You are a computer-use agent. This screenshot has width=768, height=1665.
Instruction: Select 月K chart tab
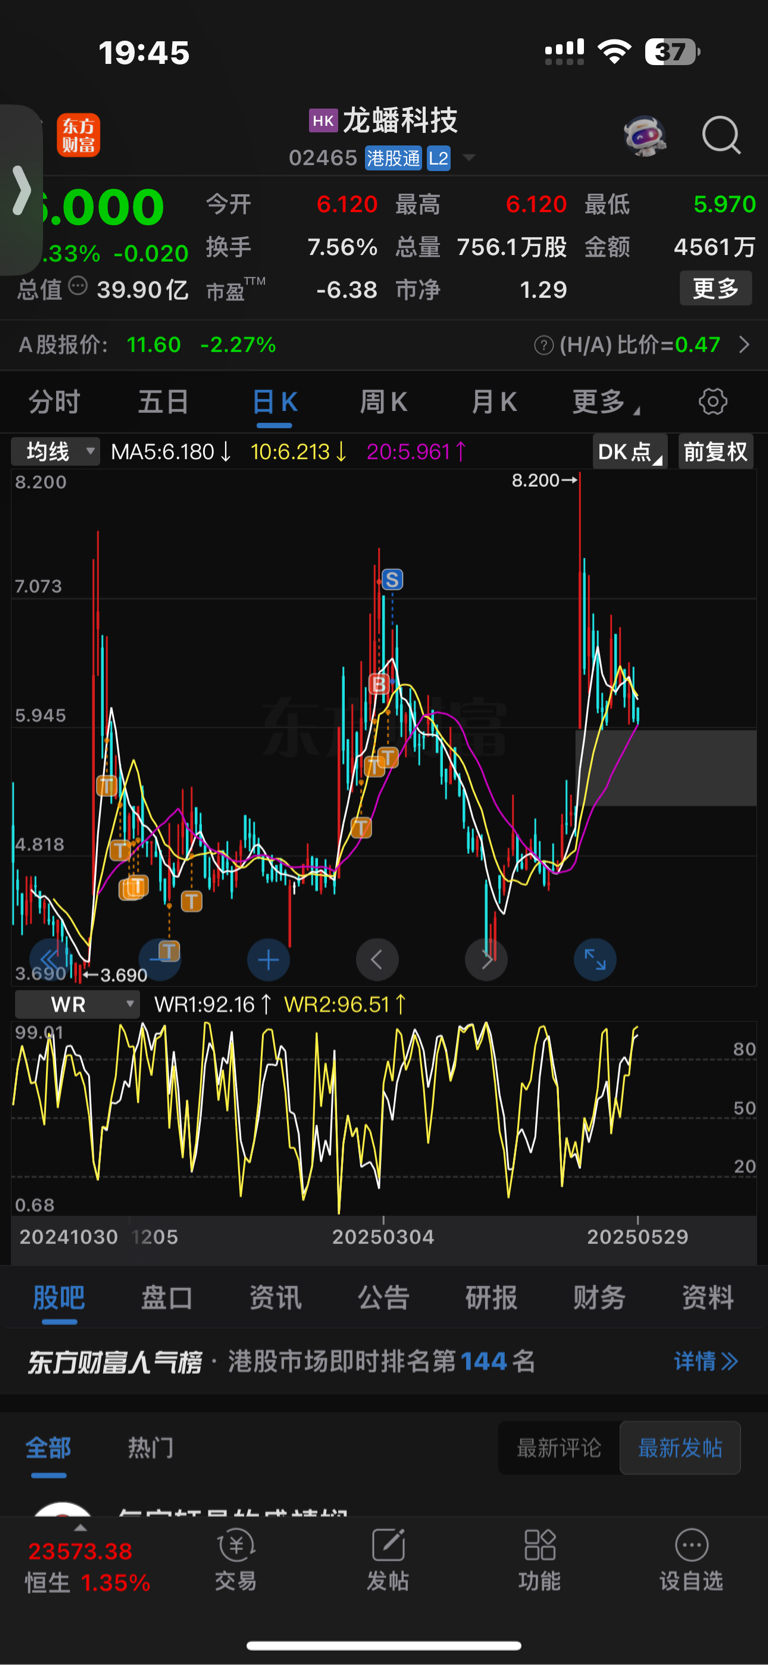493,402
